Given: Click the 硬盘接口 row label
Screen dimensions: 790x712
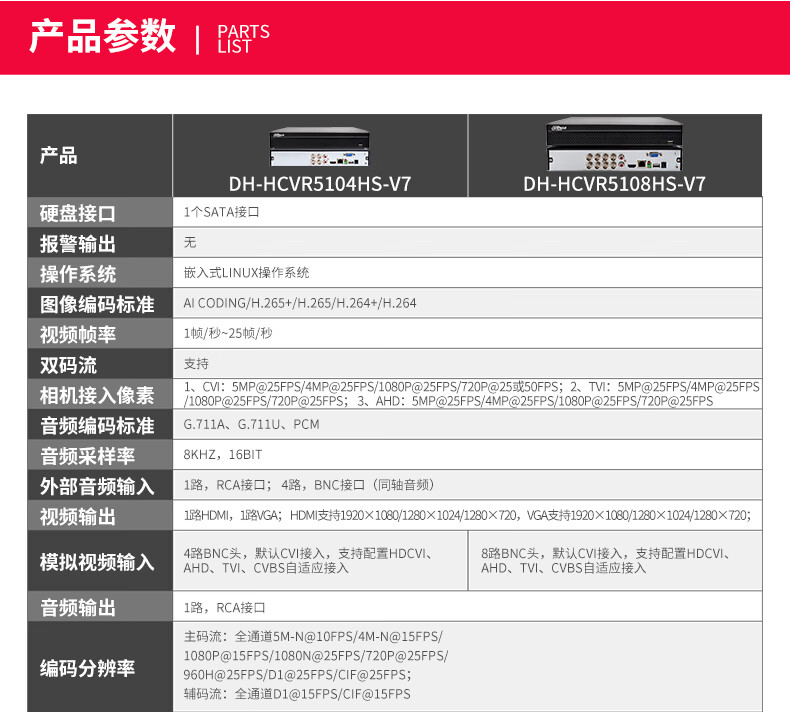Looking at the screenshot, I should pos(78,214).
